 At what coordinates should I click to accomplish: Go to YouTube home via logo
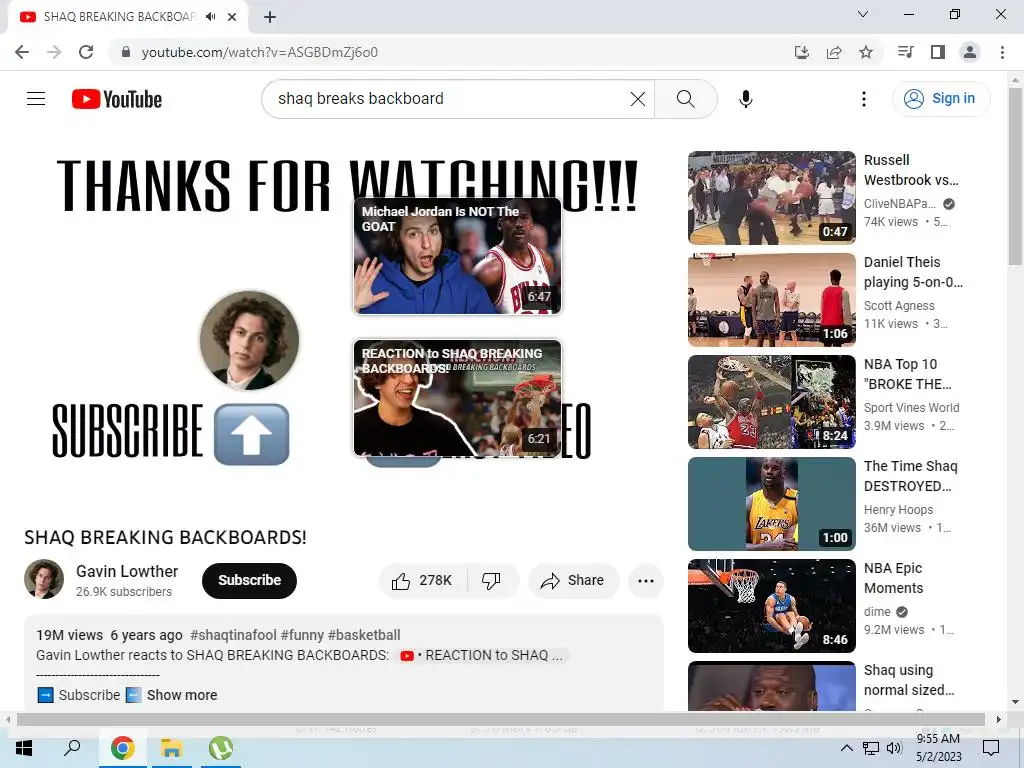pyautogui.click(x=117, y=99)
